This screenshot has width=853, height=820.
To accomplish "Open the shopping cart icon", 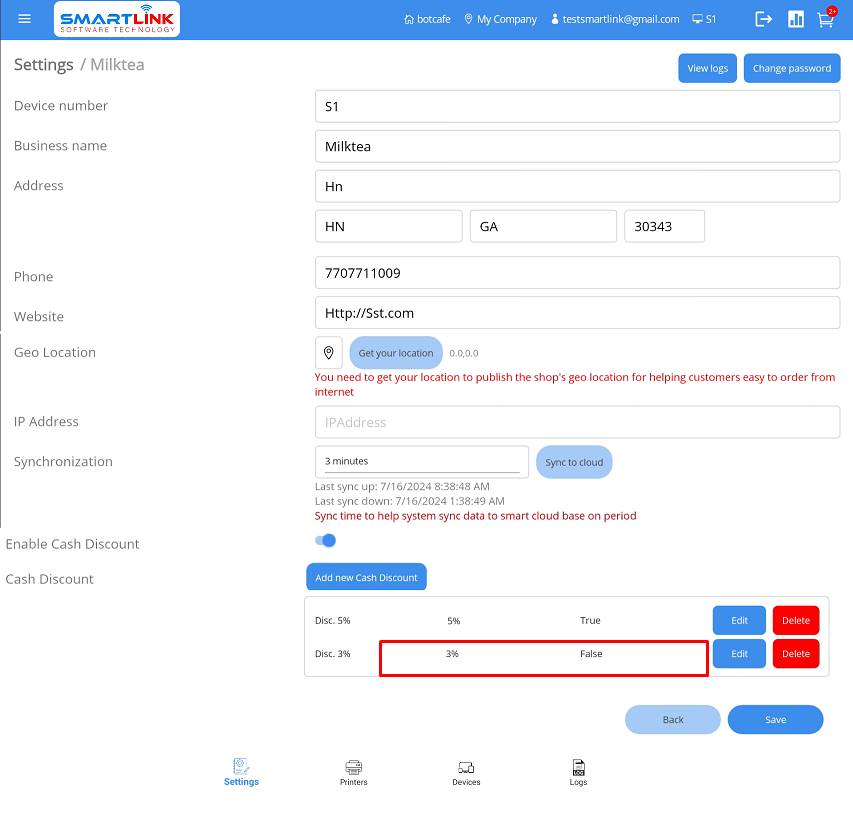I will click(825, 19).
